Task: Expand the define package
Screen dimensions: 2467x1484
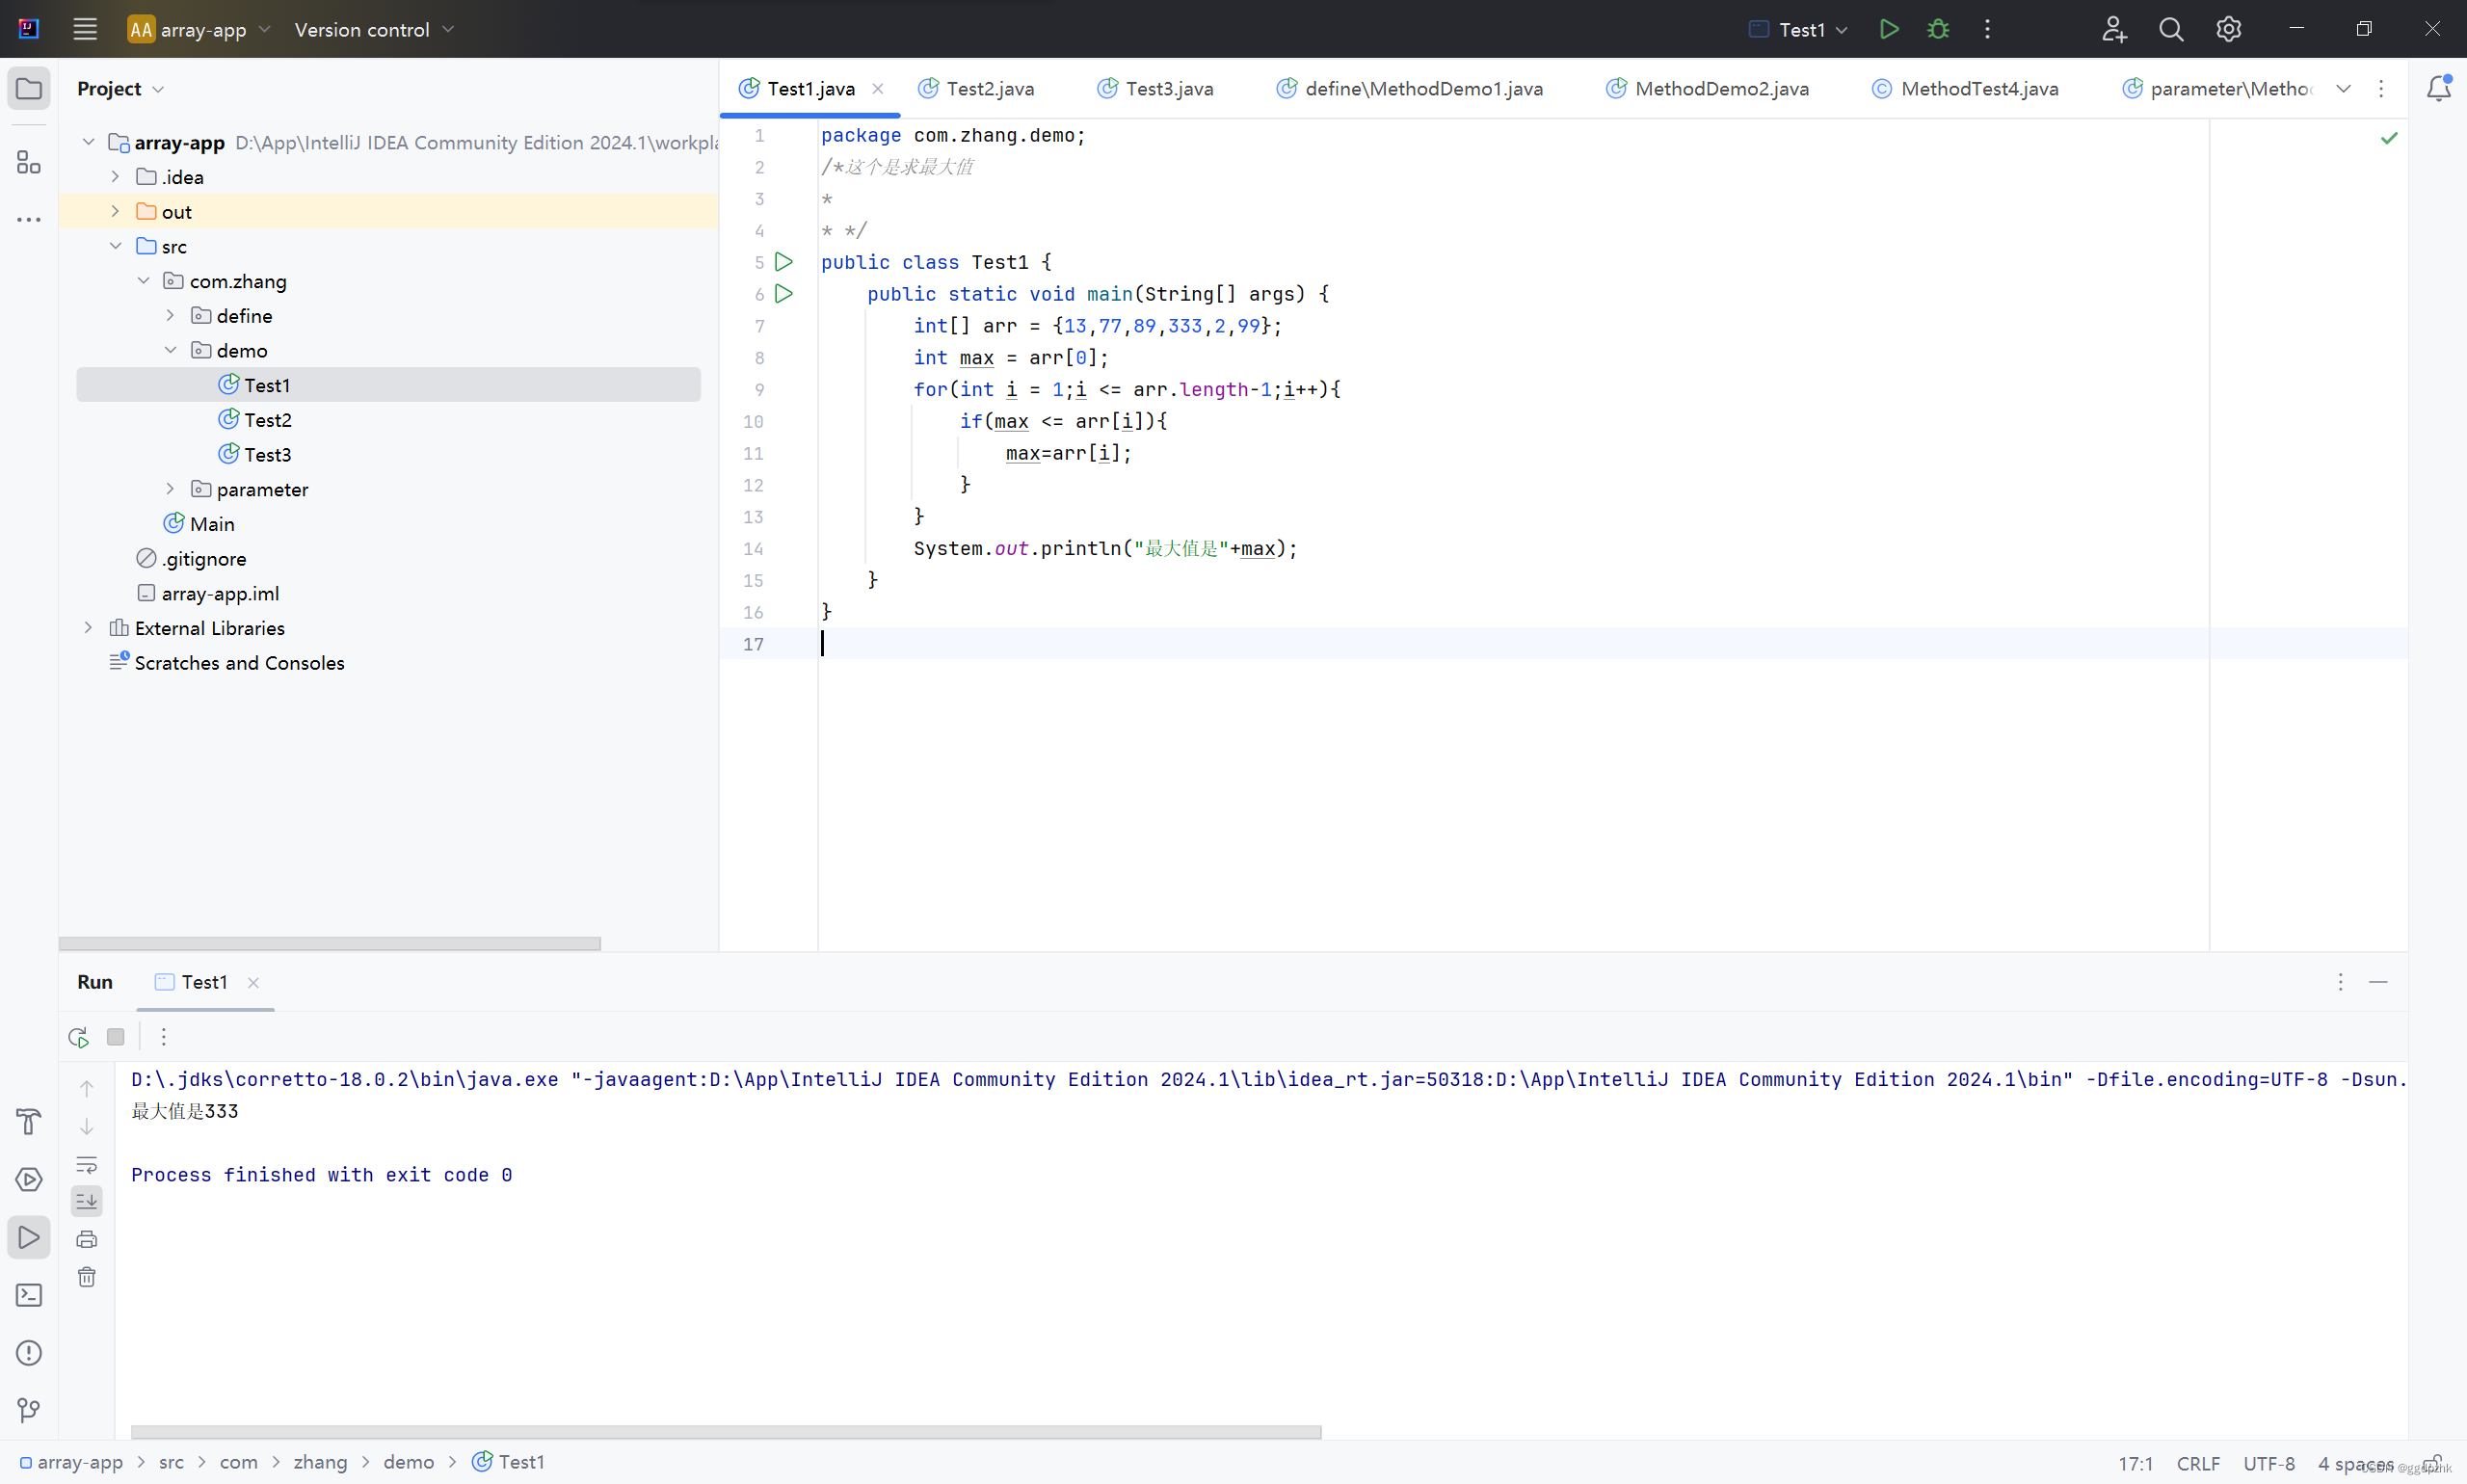Action: [170, 315]
